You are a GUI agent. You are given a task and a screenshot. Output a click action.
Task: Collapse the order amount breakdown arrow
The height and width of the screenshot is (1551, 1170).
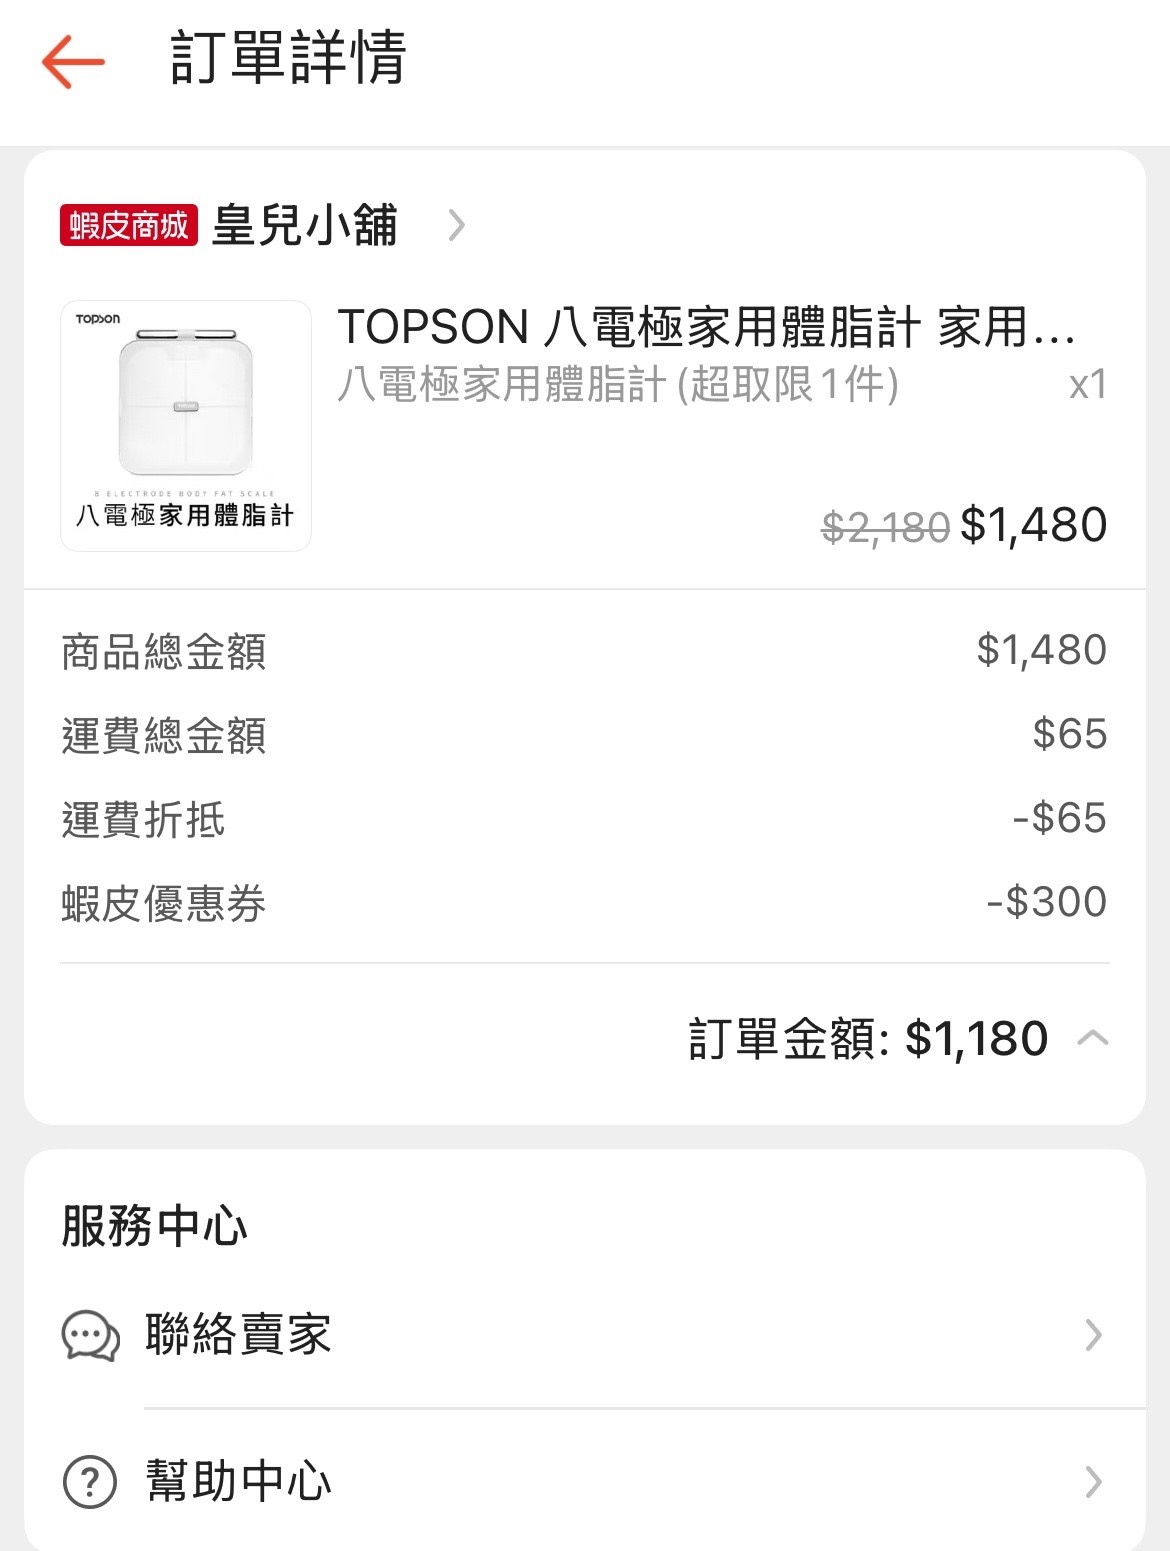point(1093,1038)
